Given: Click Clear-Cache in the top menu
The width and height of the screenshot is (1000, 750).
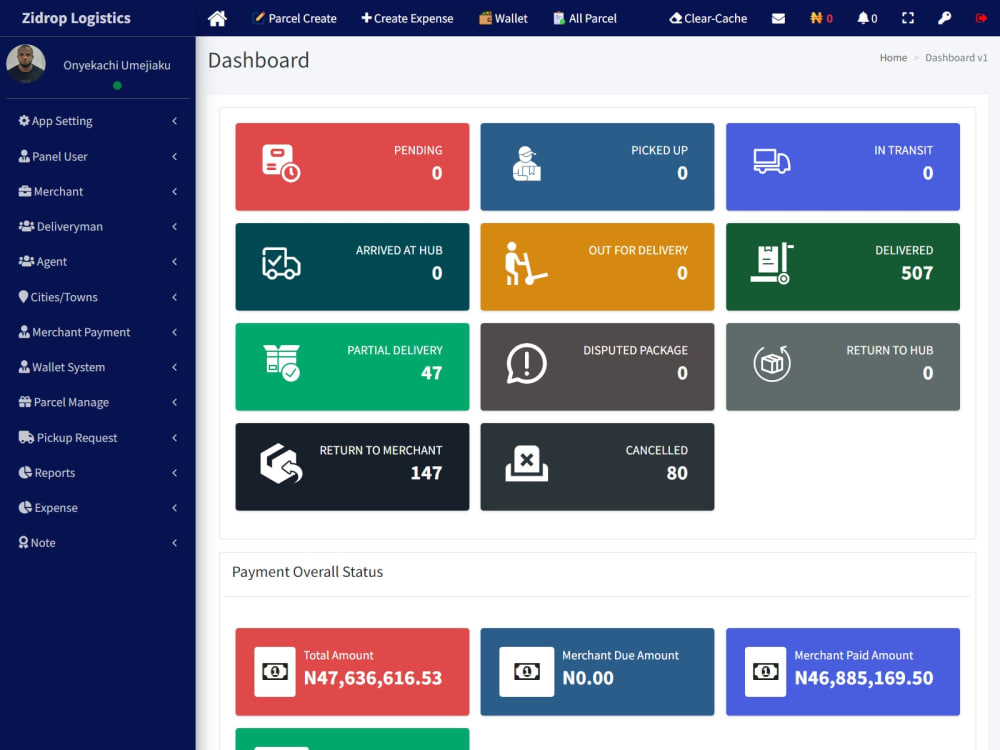Looking at the screenshot, I should click(x=708, y=18).
